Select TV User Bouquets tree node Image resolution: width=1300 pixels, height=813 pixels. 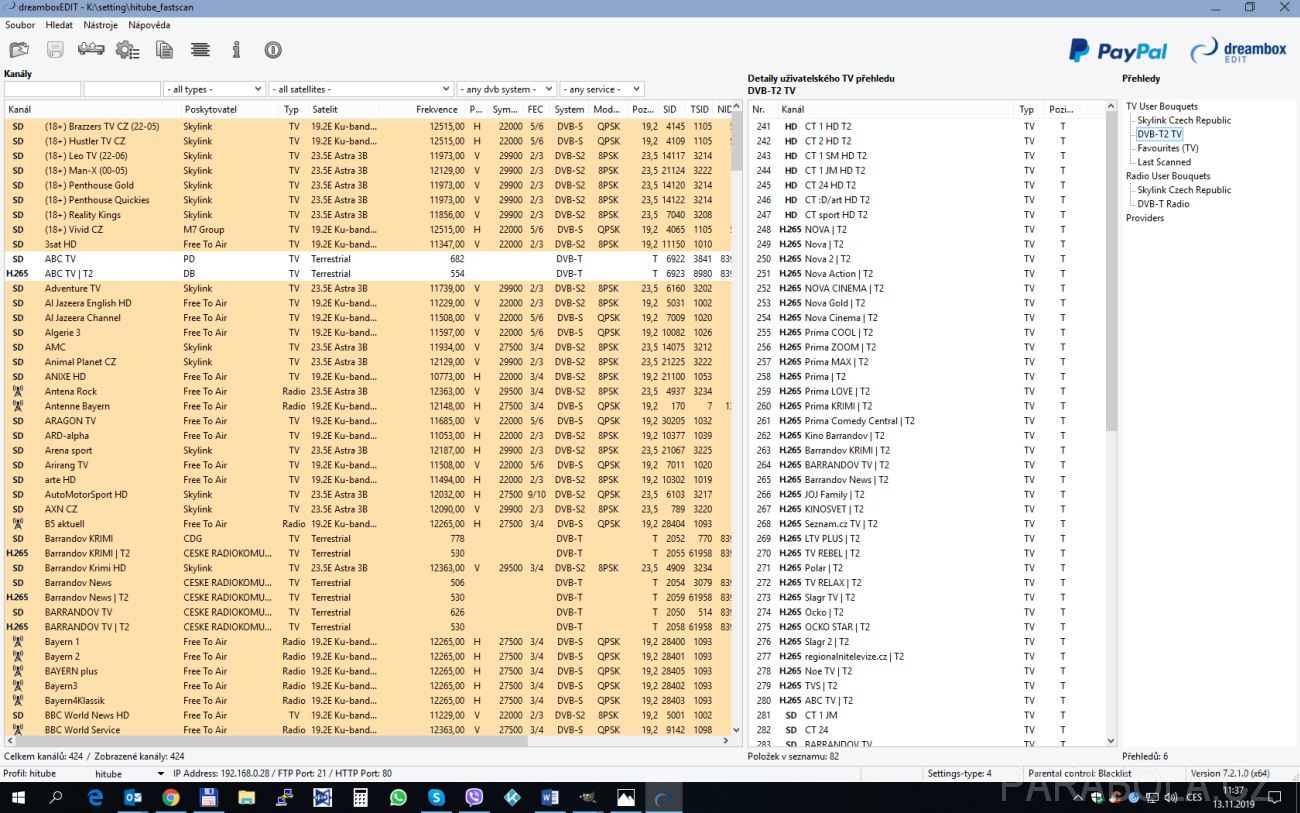coord(1161,106)
